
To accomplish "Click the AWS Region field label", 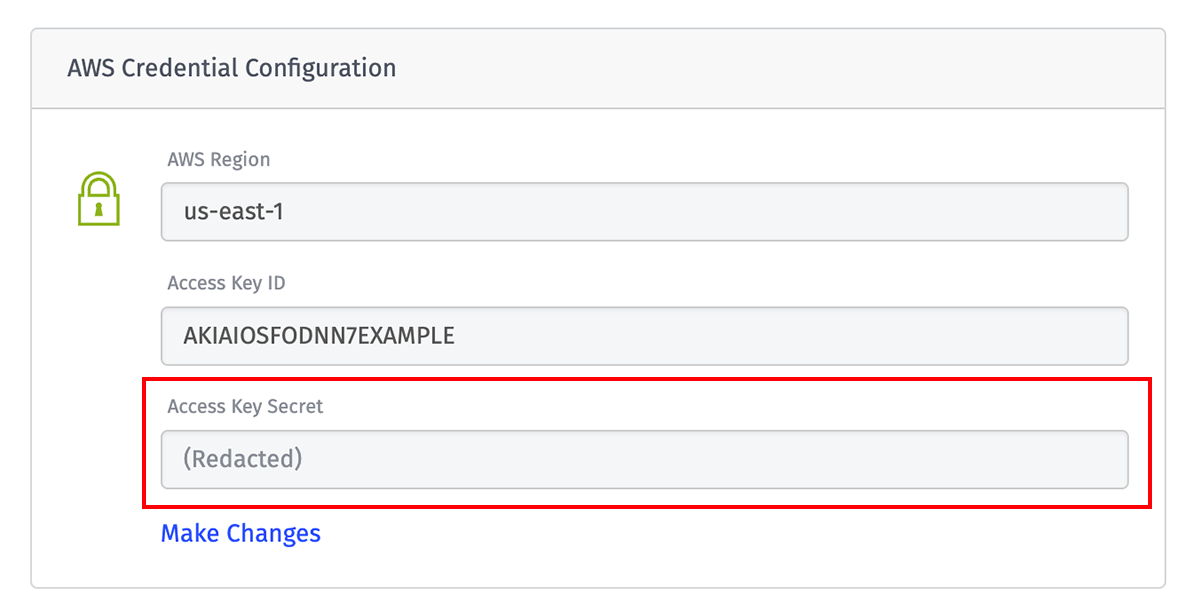I will click(x=219, y=160).
